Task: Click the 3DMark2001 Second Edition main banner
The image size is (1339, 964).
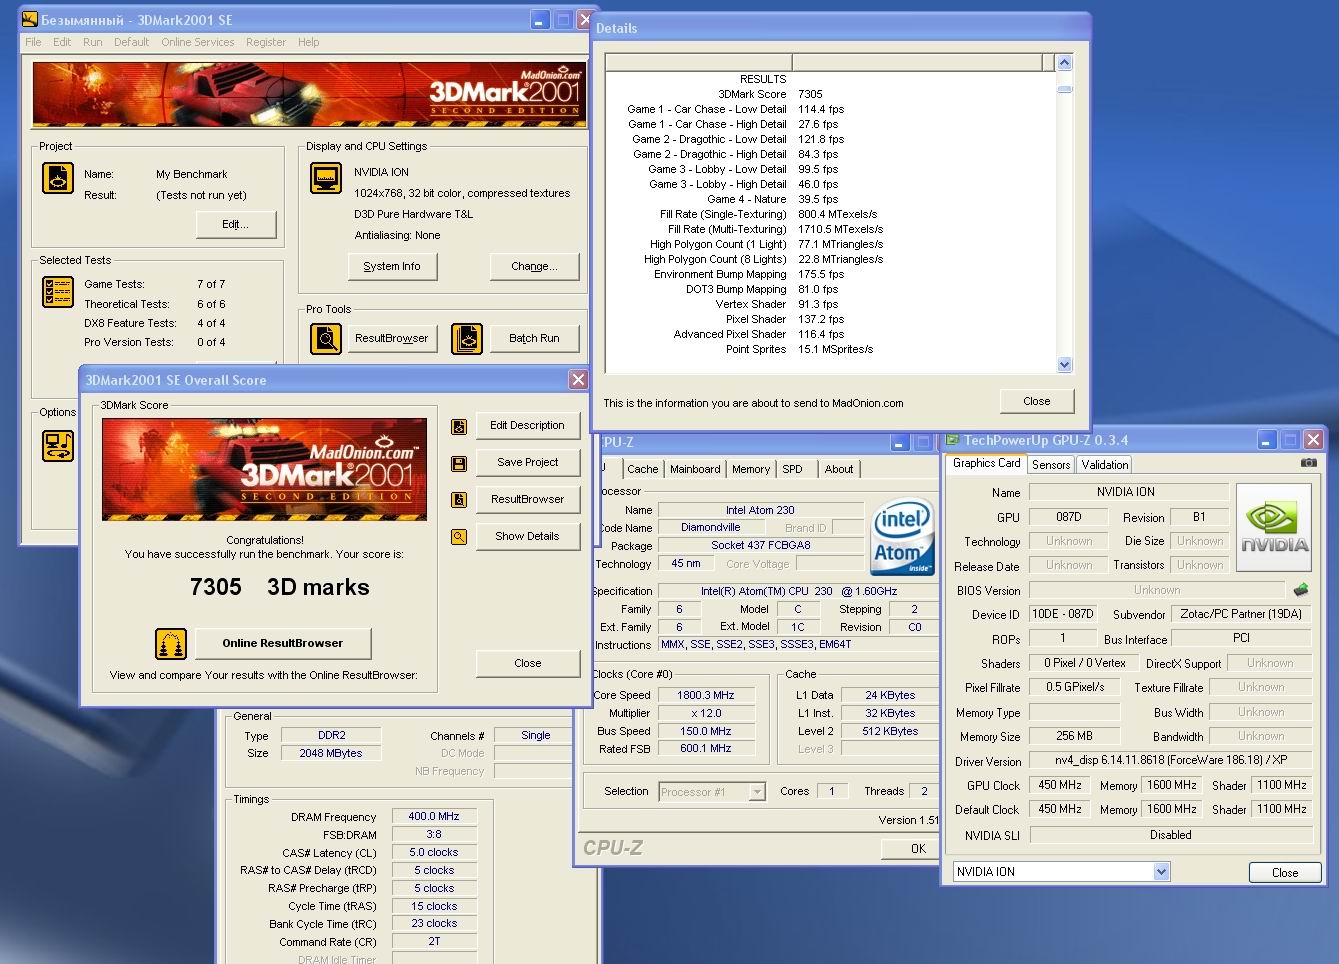Action: point(309,94)
